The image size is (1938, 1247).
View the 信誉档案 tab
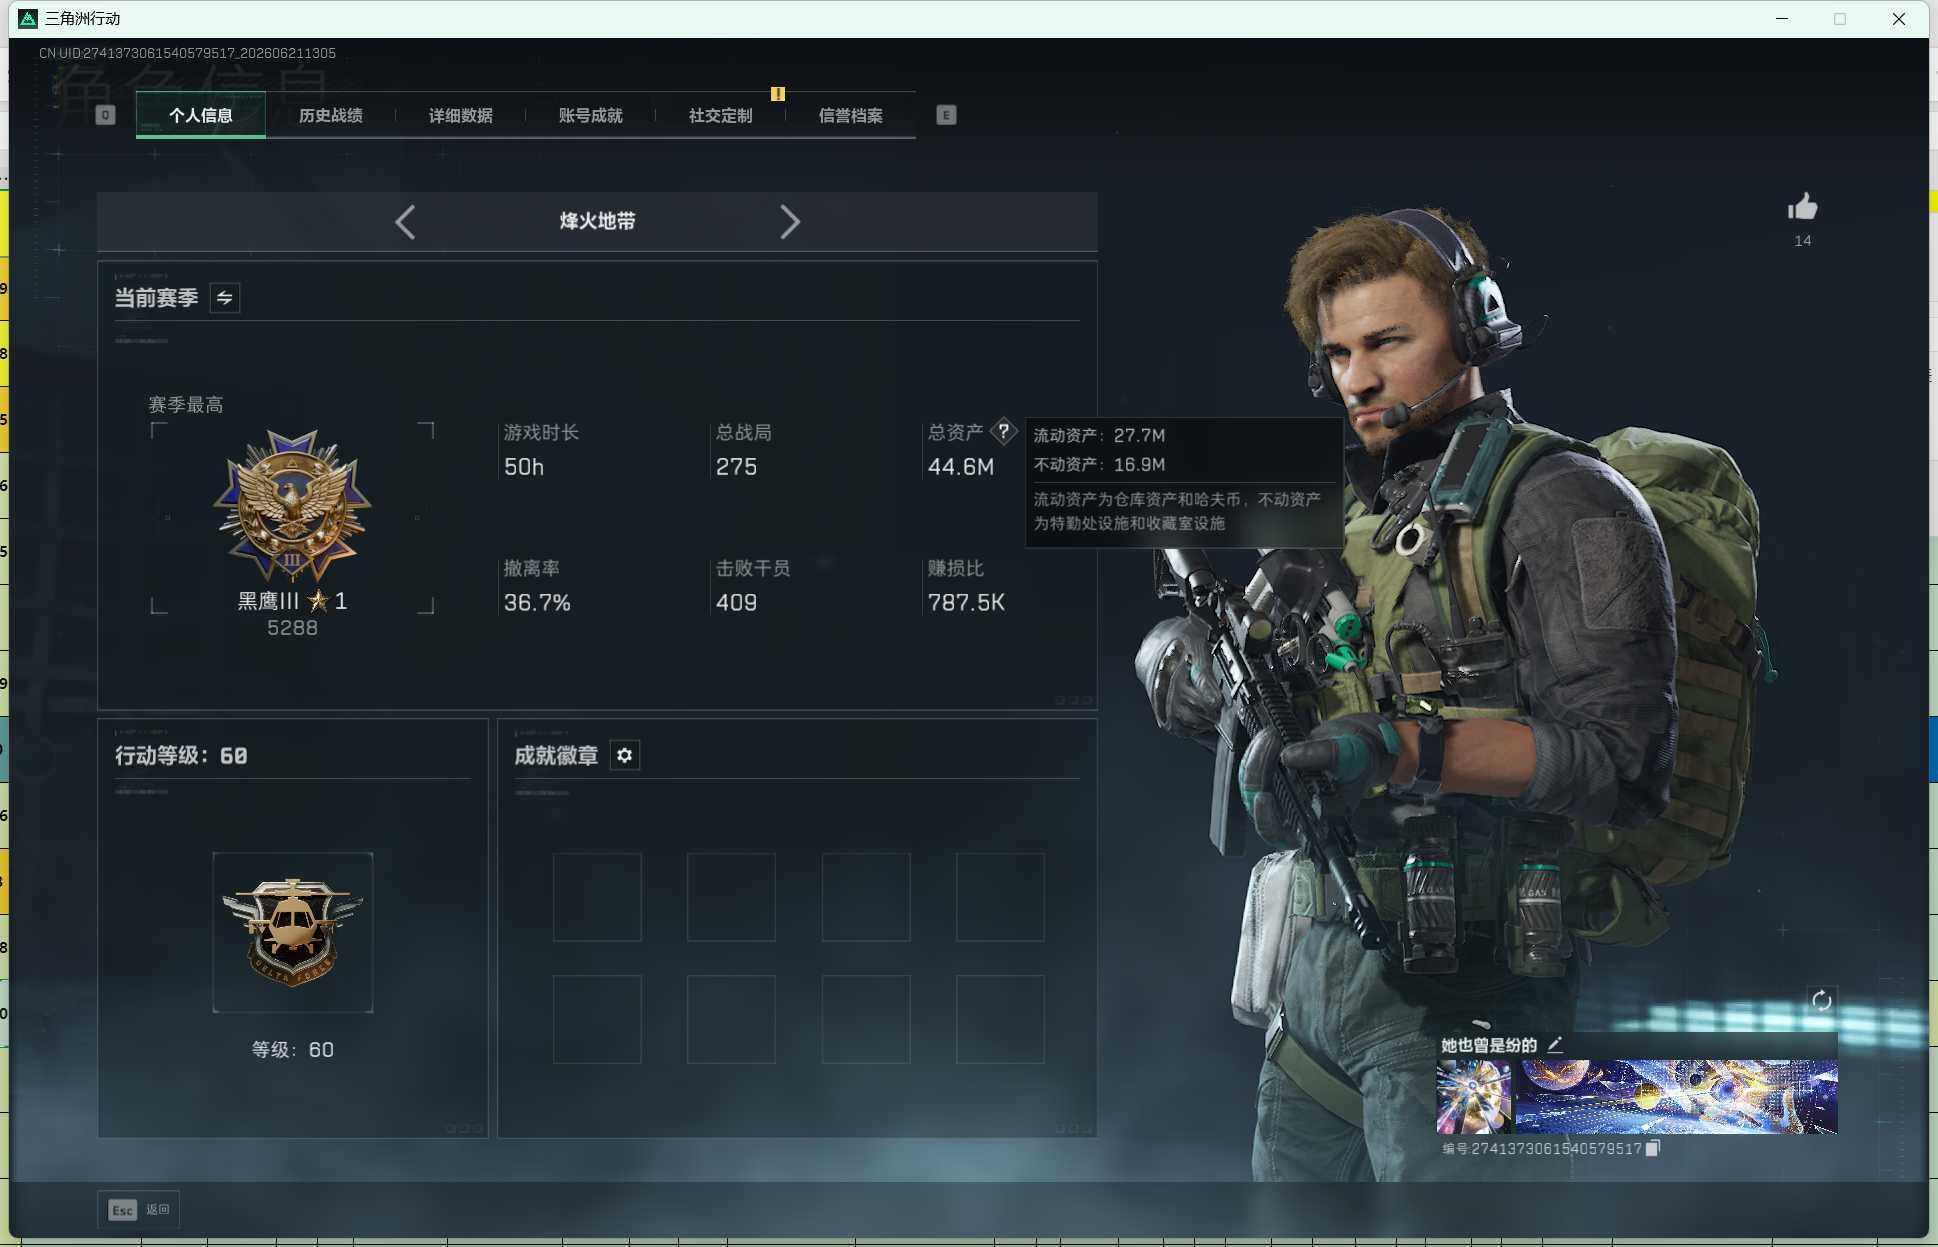tap(851, 115)
